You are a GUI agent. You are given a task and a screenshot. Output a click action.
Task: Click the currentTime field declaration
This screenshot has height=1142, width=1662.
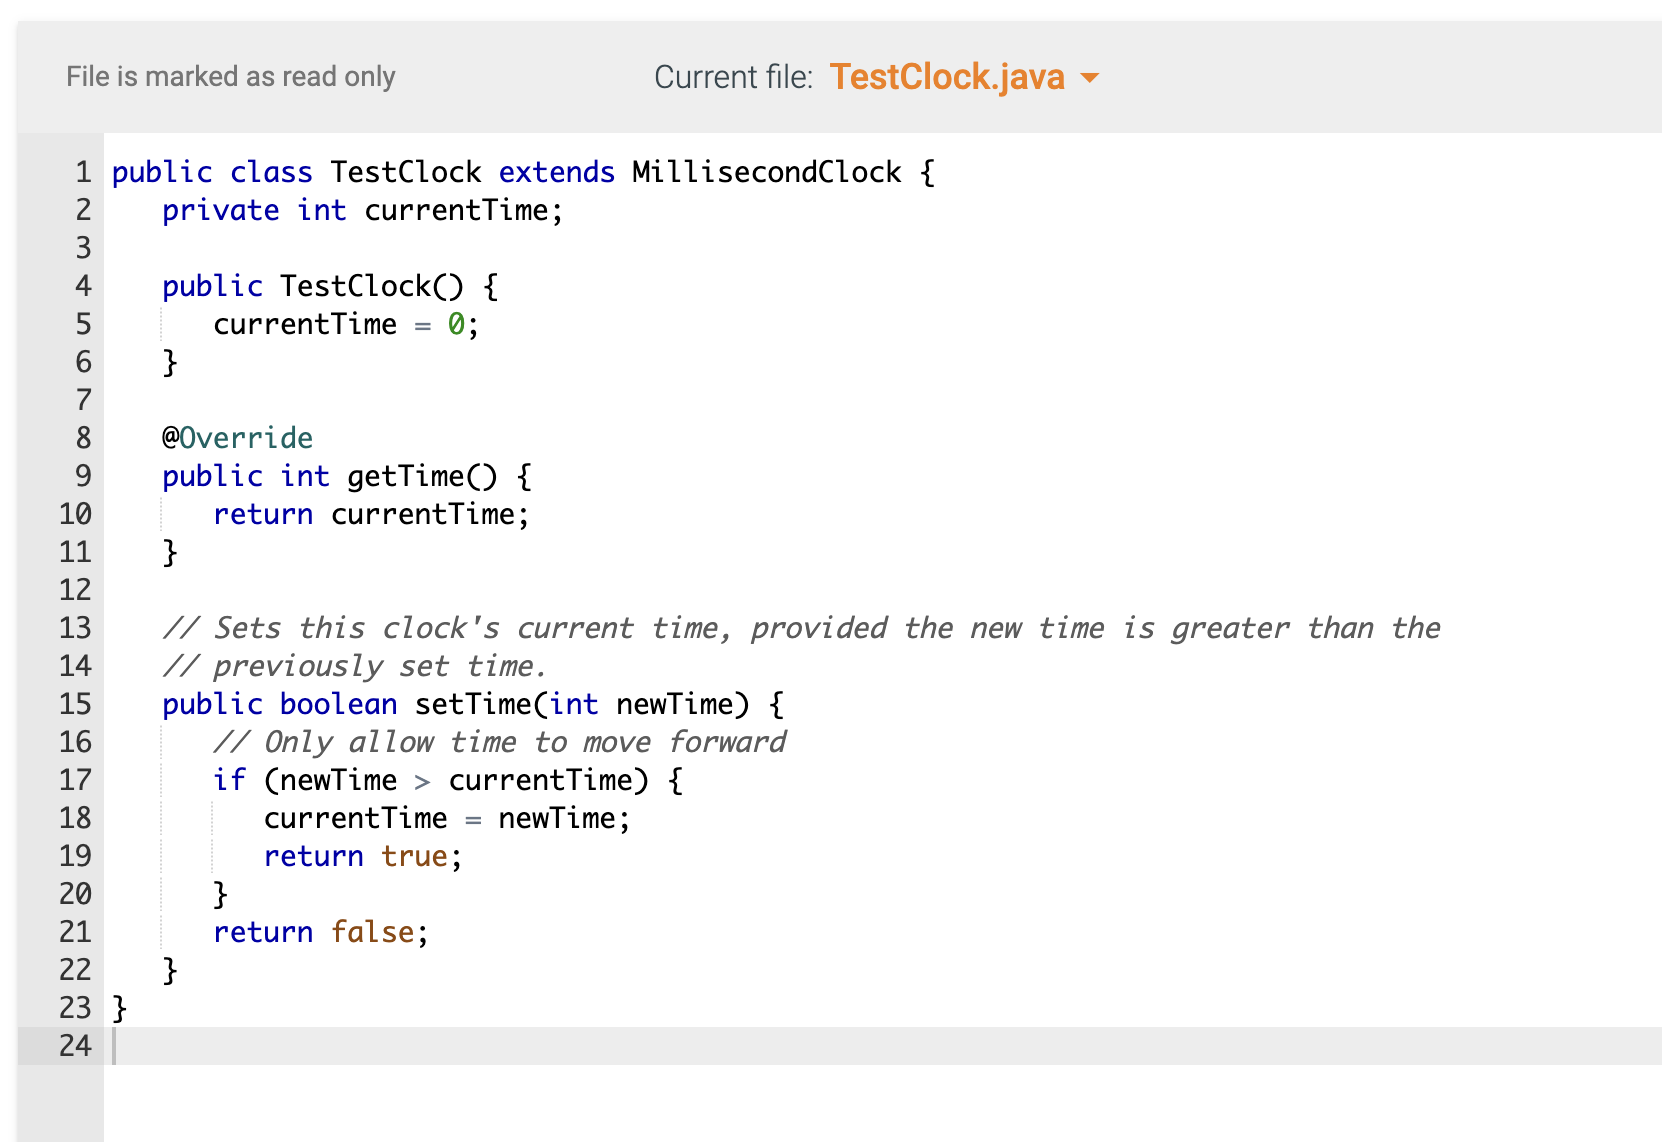click(x=362, y=210)
